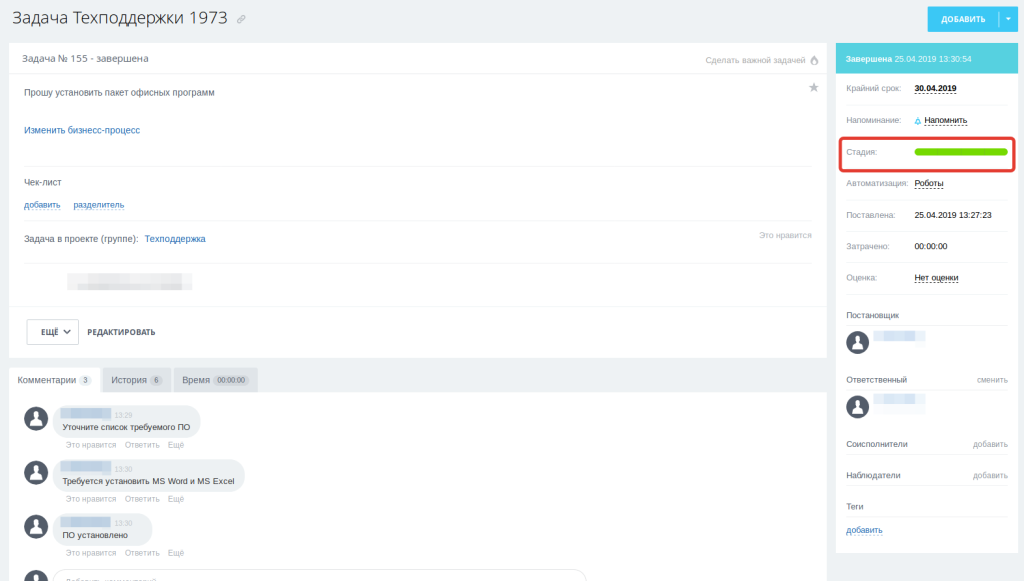The image size is (1024, 581).
Task: Click 'Это нравится' under the first comment
Action: 91,445
